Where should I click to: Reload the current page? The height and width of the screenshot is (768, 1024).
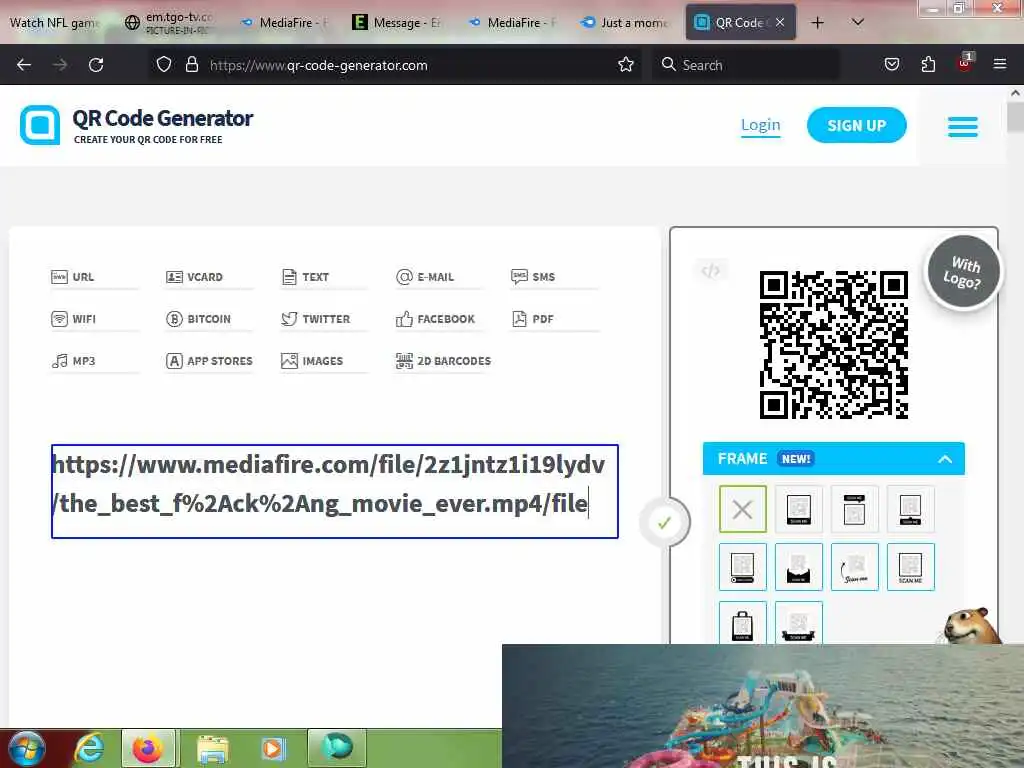point(96,65)
